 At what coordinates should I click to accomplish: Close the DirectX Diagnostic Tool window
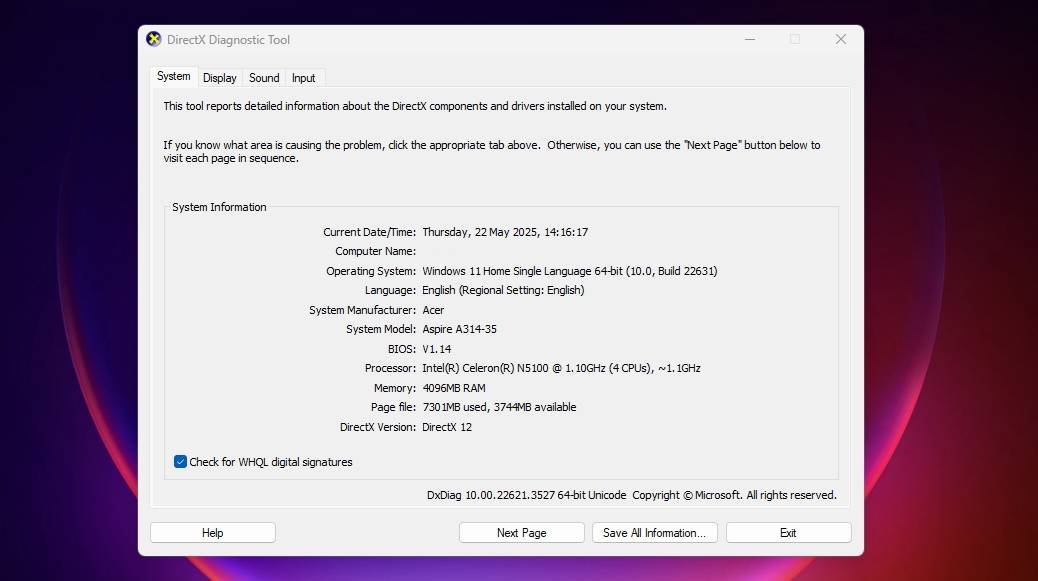pos(841,40)
